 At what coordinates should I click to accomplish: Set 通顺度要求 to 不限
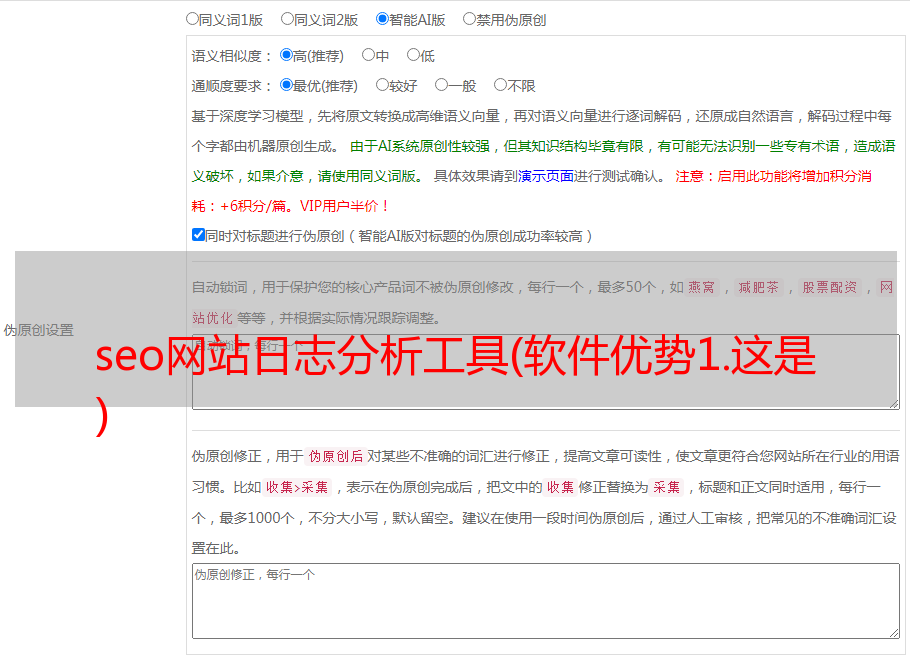pyautogui.click(x=500, y=85)
